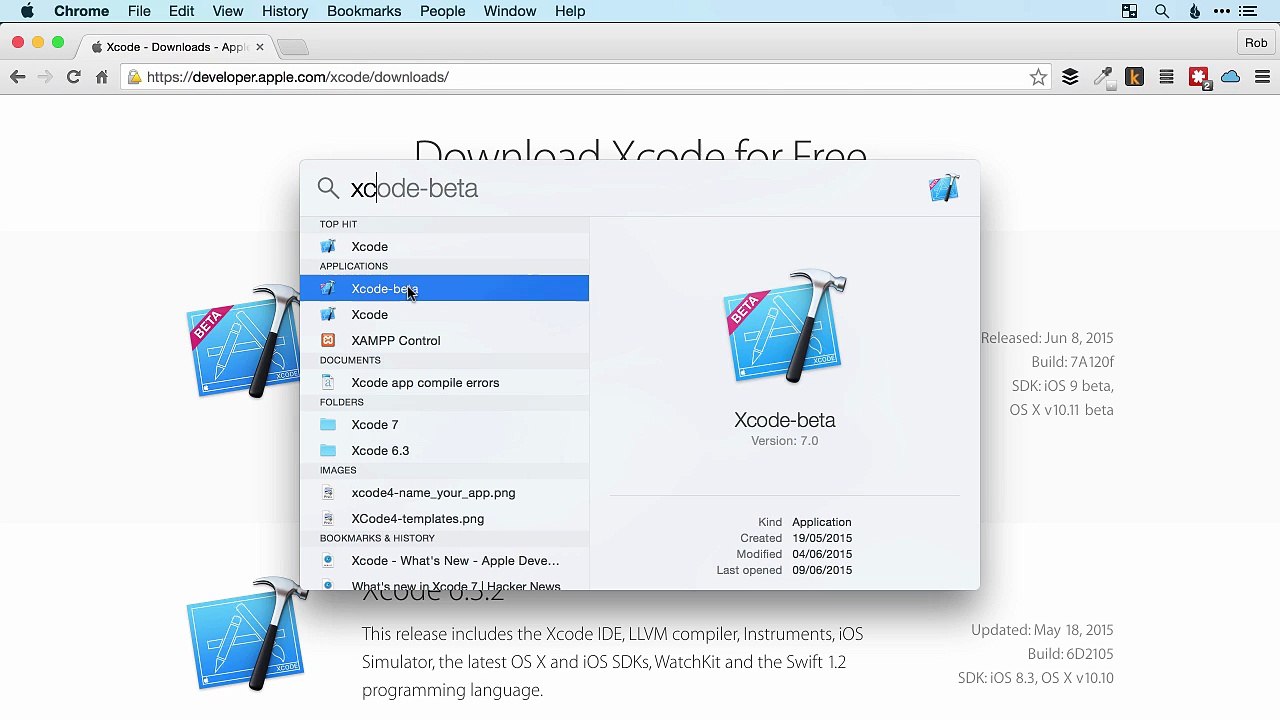This screenshot has height=720, width=1280.
Task: Open the Window menu
Action: click(510, 11)
